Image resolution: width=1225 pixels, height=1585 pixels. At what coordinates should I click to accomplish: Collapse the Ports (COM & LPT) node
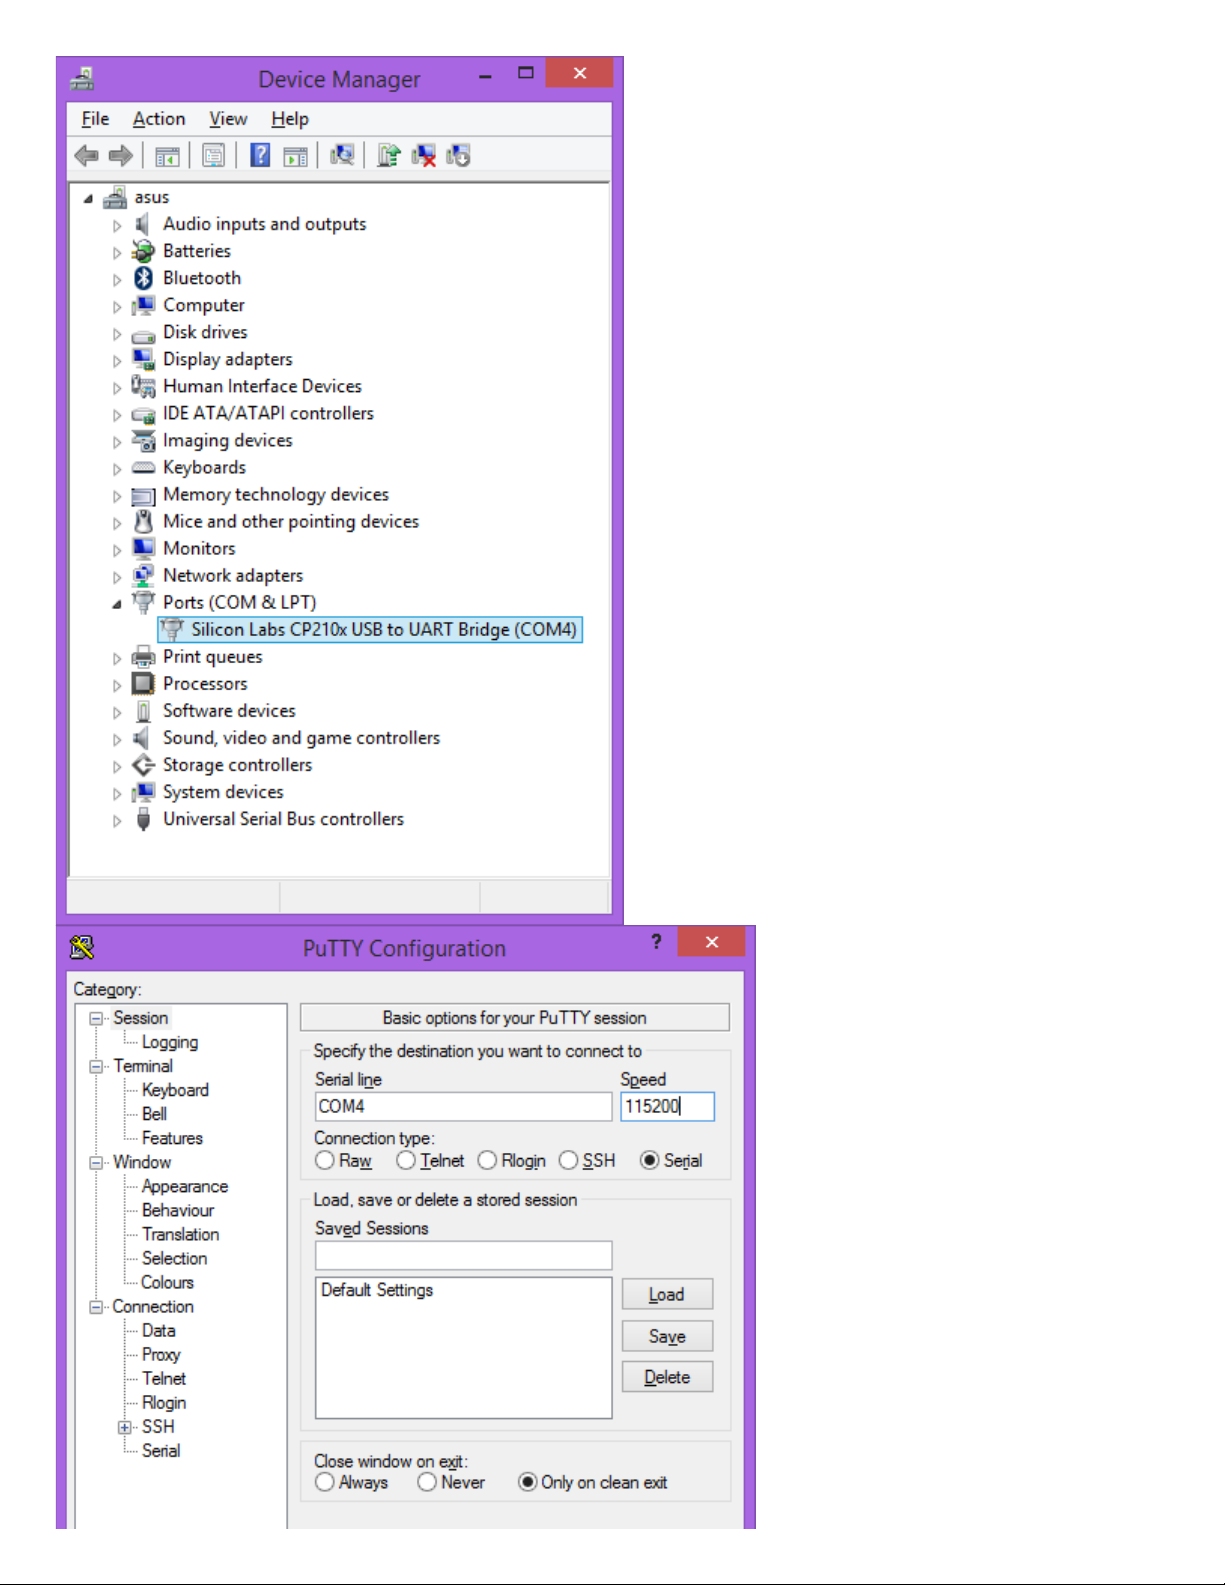117,603
